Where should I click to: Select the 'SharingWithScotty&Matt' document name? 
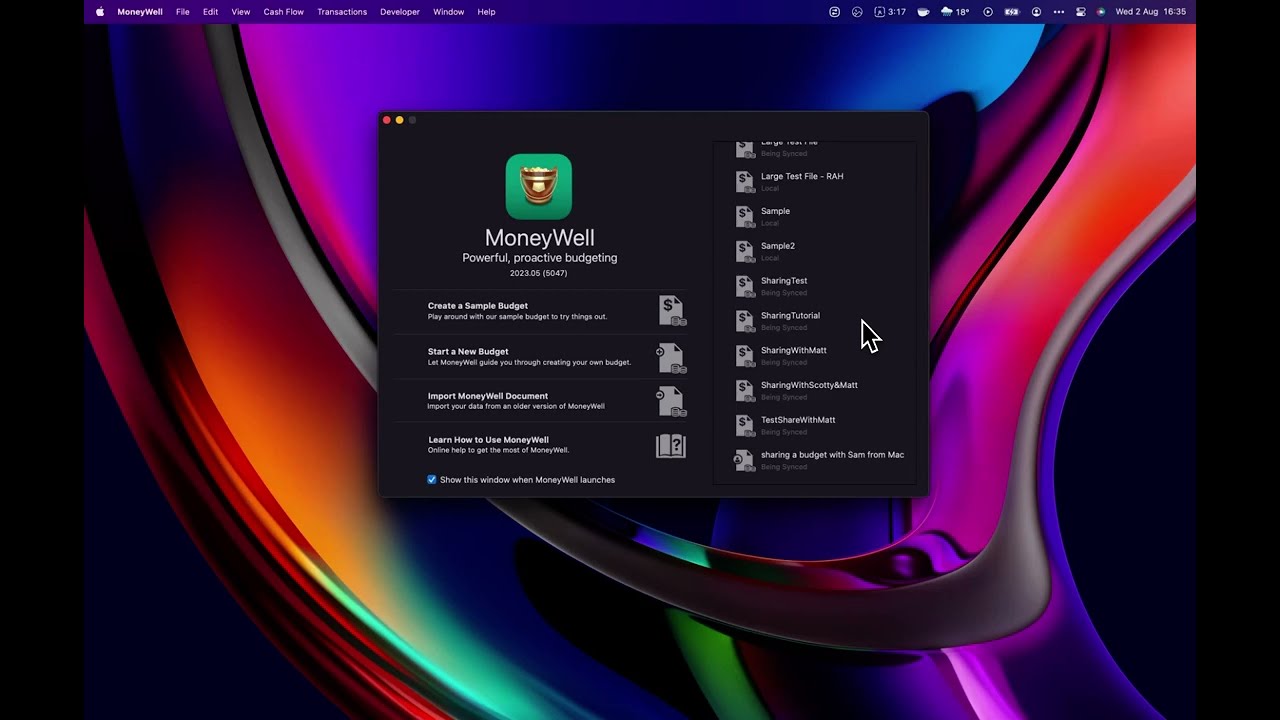pos(809,385)
